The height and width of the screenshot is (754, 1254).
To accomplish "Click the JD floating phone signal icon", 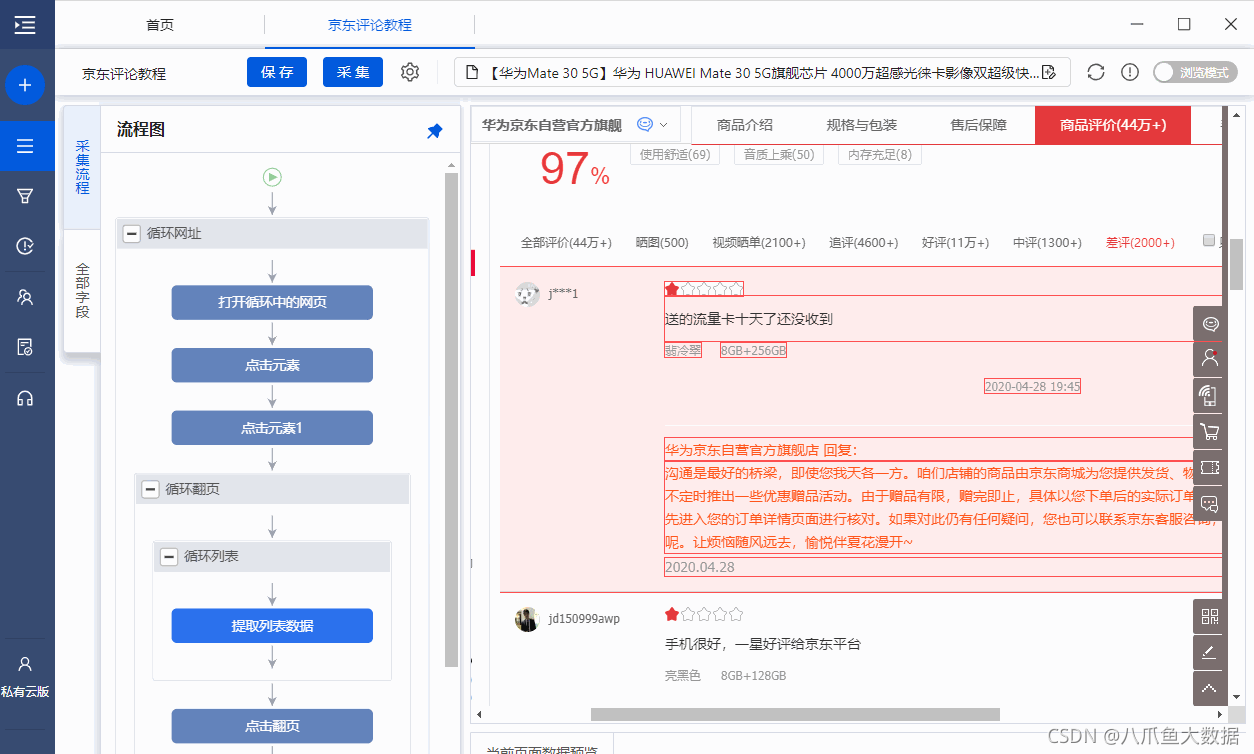I will tap(1210, 395).
